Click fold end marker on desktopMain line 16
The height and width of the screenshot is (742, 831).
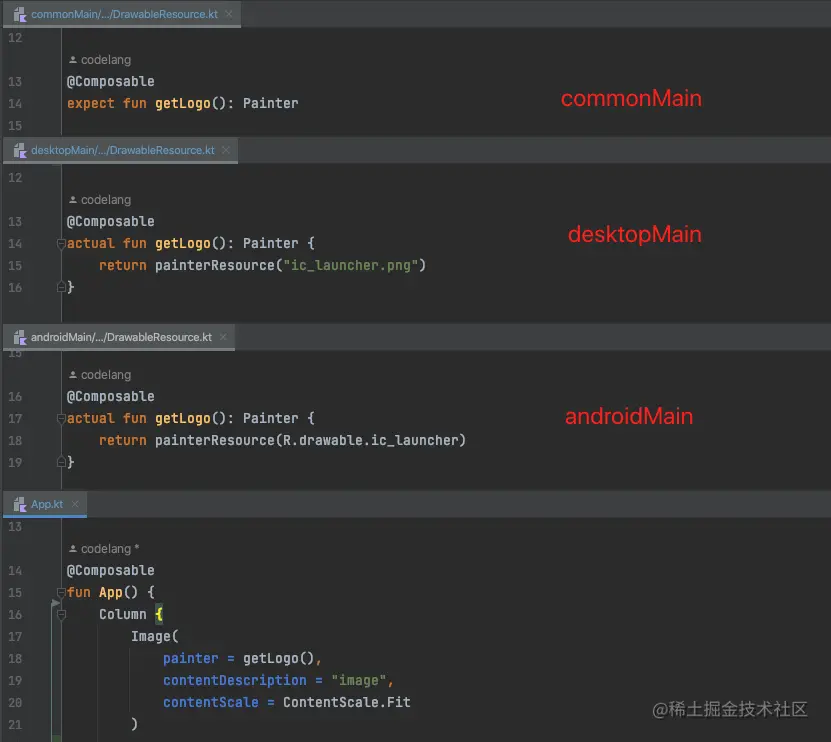[x=61, y=287]
